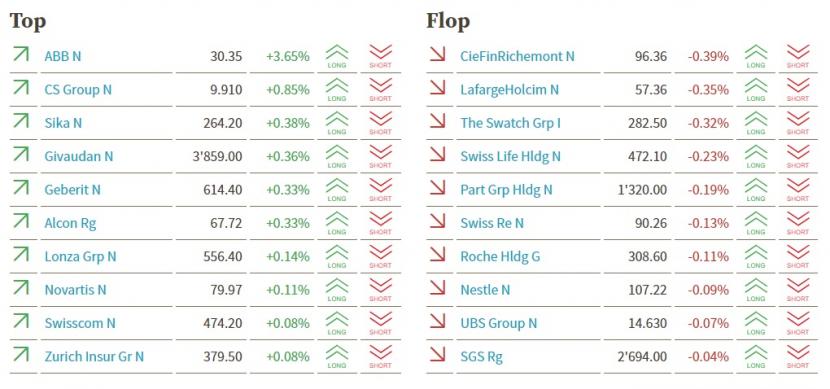Select the LONG icon in the Givaudan N row
This screenshot has width=830, height=389.
[337, 156]
